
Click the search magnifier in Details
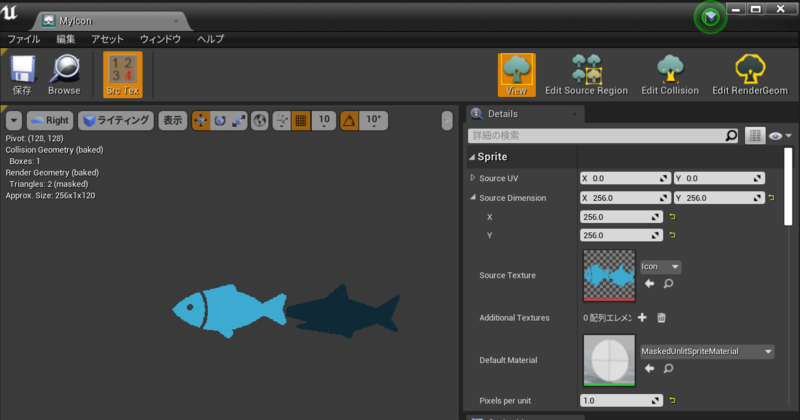(731, 136)
